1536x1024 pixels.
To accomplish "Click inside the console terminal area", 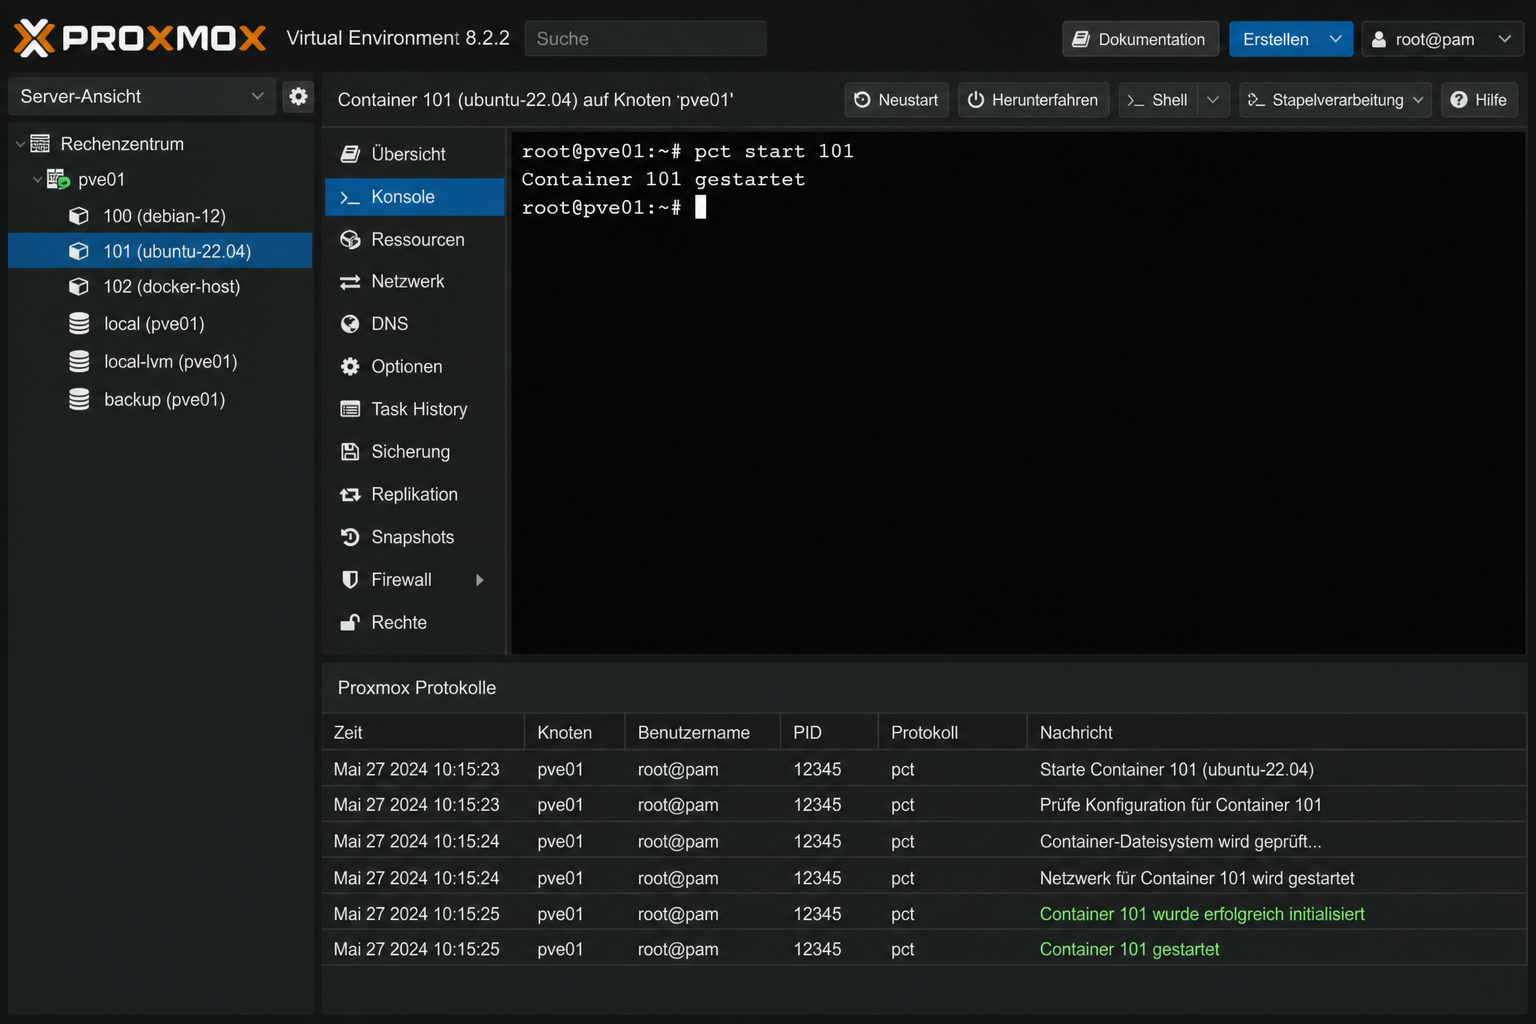I will click(1018, 393).
